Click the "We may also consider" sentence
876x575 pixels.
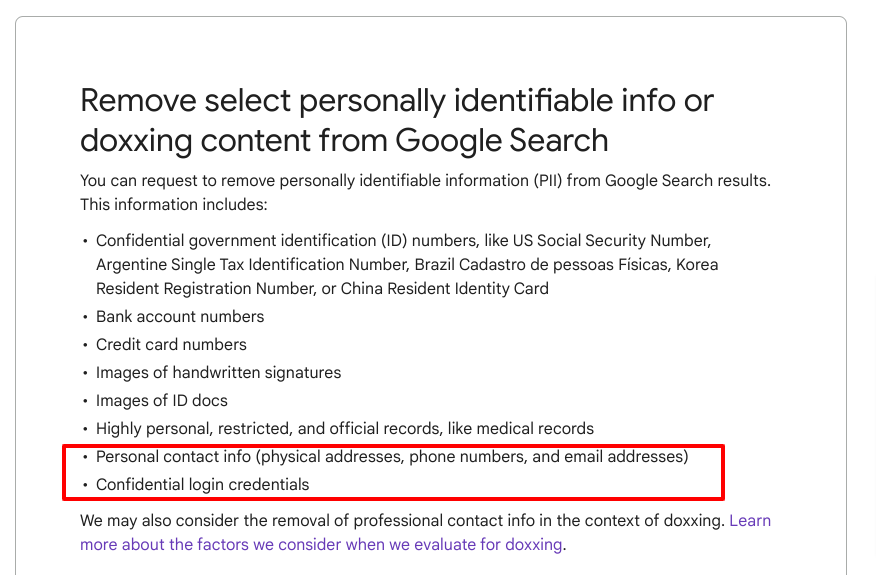coord(402,521)
